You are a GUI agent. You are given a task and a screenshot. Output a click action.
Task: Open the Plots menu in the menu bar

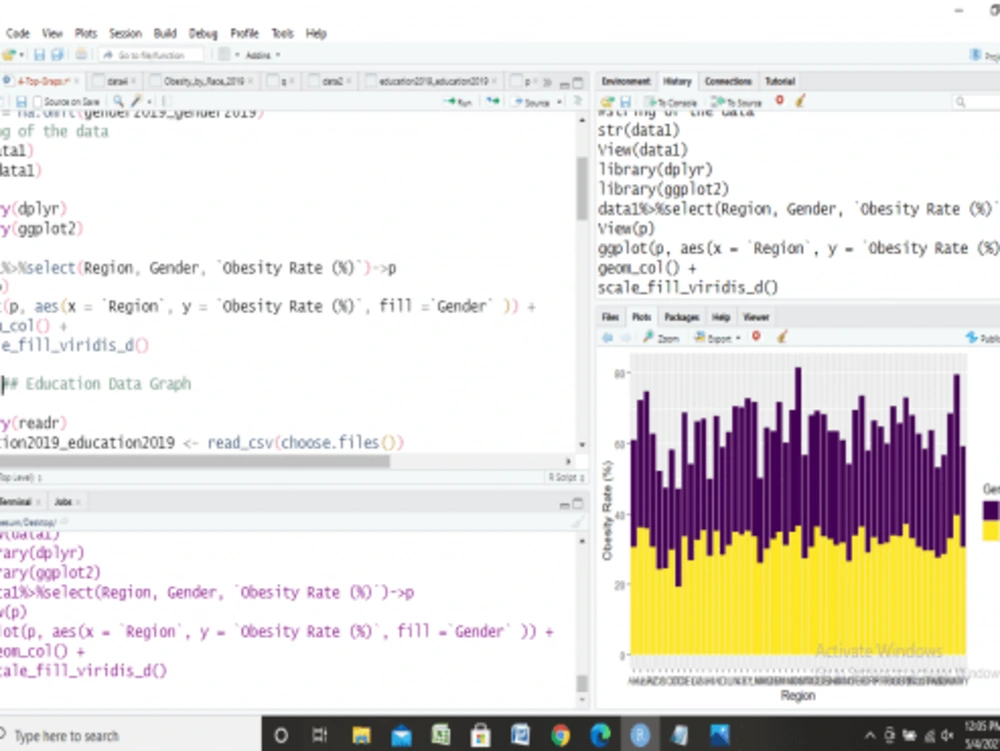pos(85,33)
